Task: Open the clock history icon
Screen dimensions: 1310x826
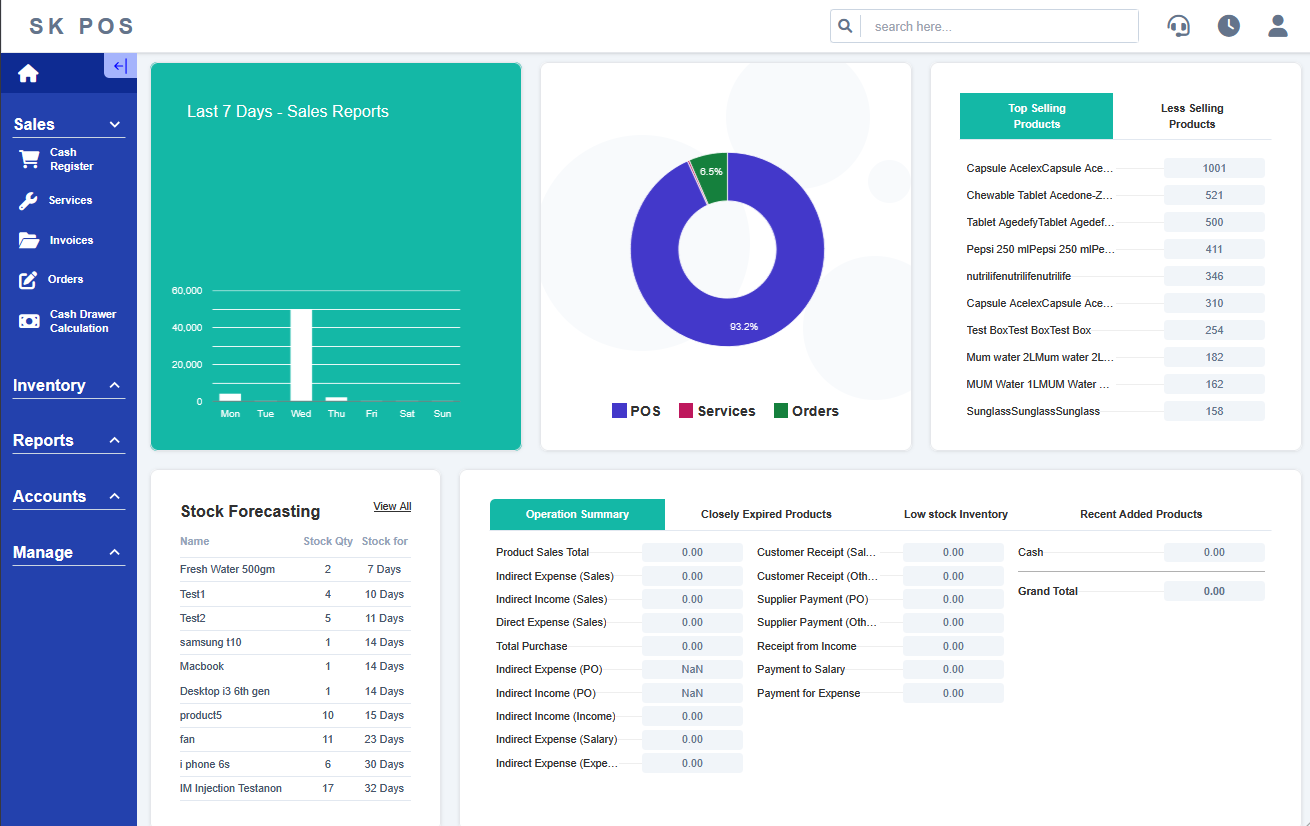Action: click(x=1228, y=26)
